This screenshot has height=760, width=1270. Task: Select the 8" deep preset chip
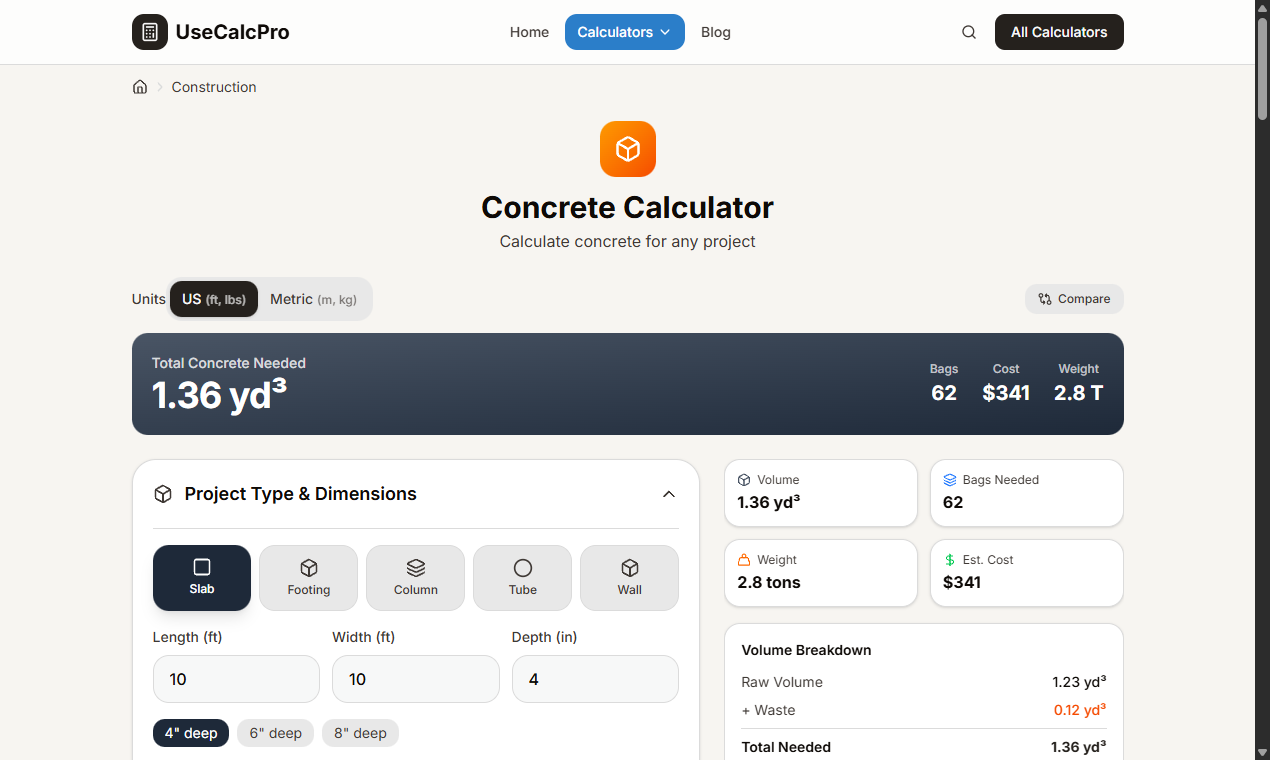tap(360, 733)
